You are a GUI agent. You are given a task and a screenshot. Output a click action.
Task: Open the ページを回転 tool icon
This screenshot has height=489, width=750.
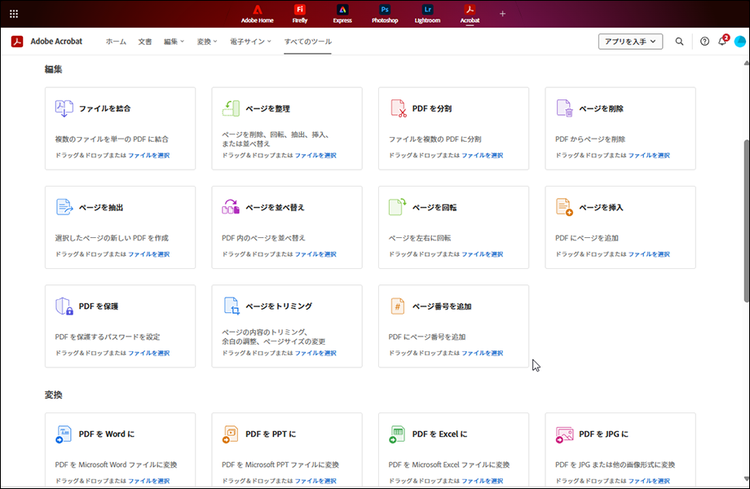(x=398, y=207)
